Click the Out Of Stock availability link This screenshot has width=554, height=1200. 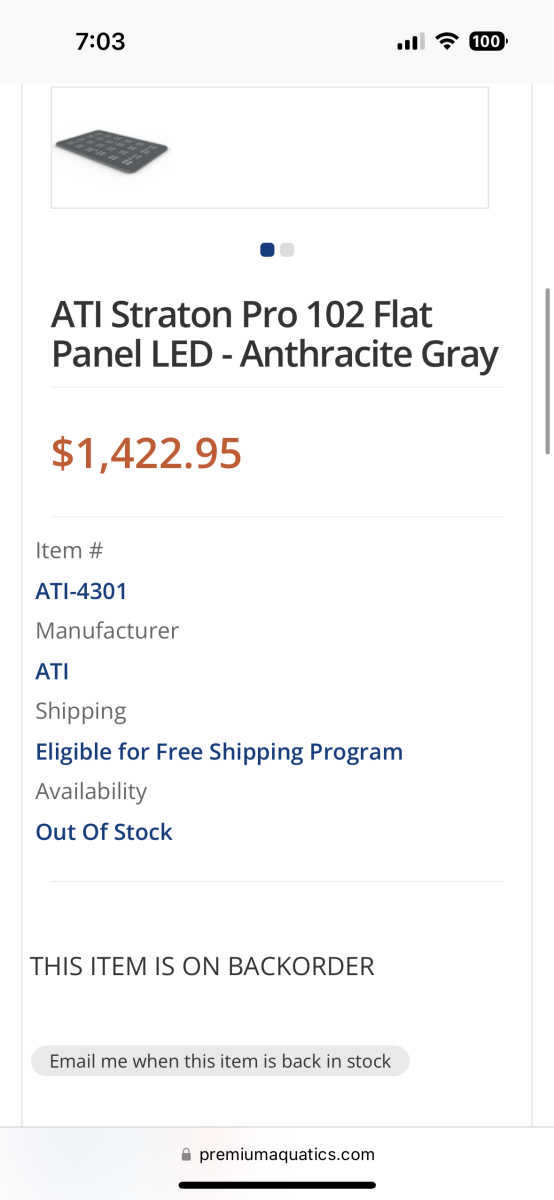[104, 832]
